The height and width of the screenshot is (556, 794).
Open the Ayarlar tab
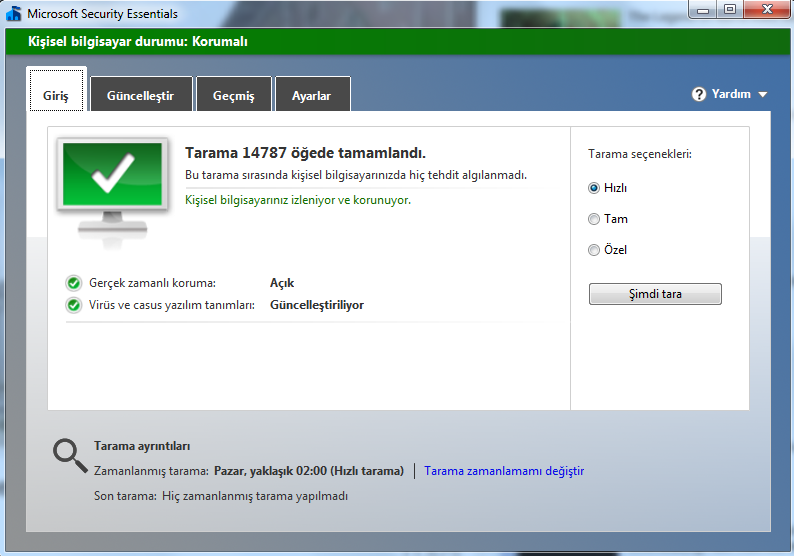pyautogui.click(x=312, y=94)
